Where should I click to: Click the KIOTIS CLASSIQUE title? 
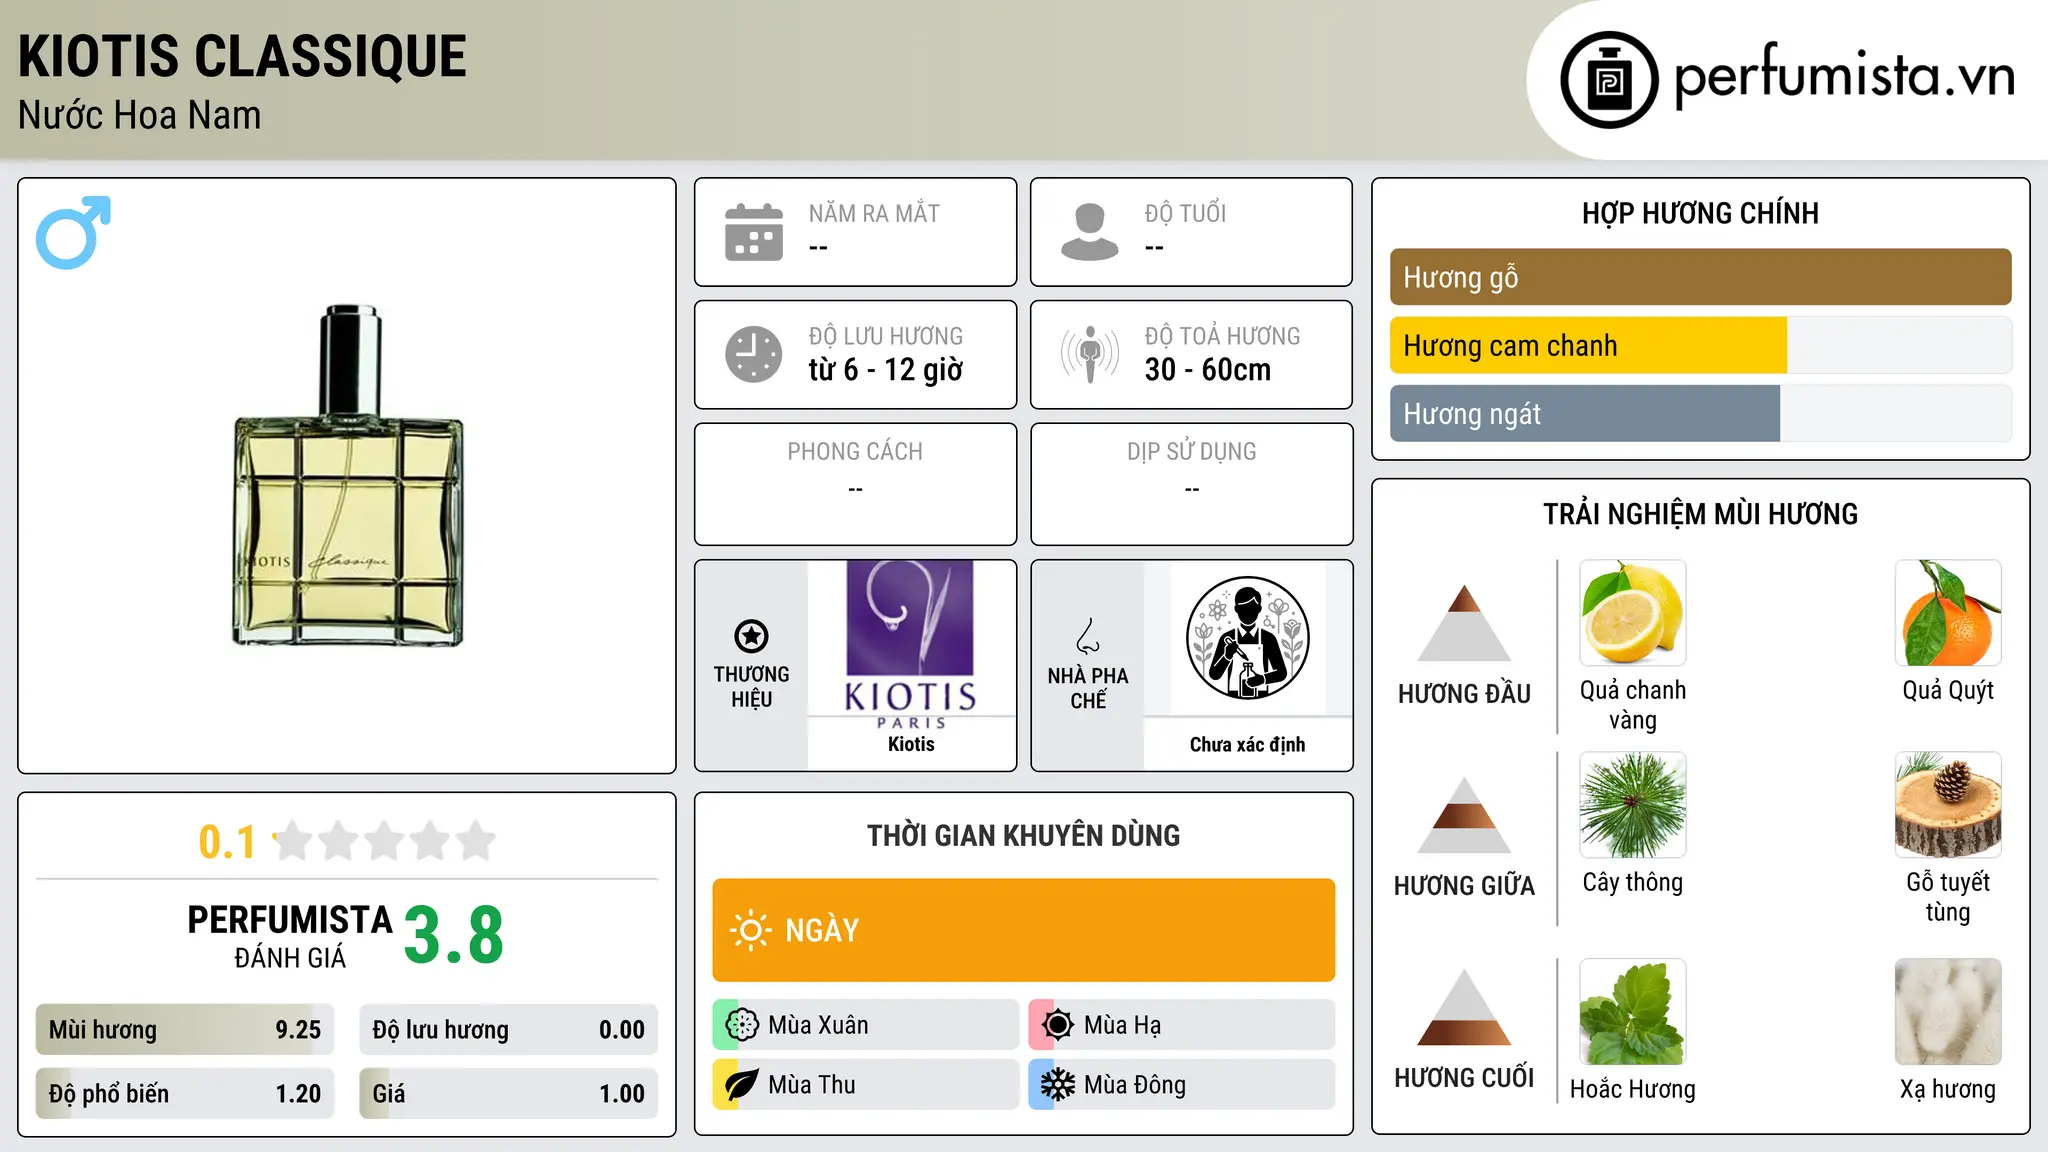click(242, 56)
